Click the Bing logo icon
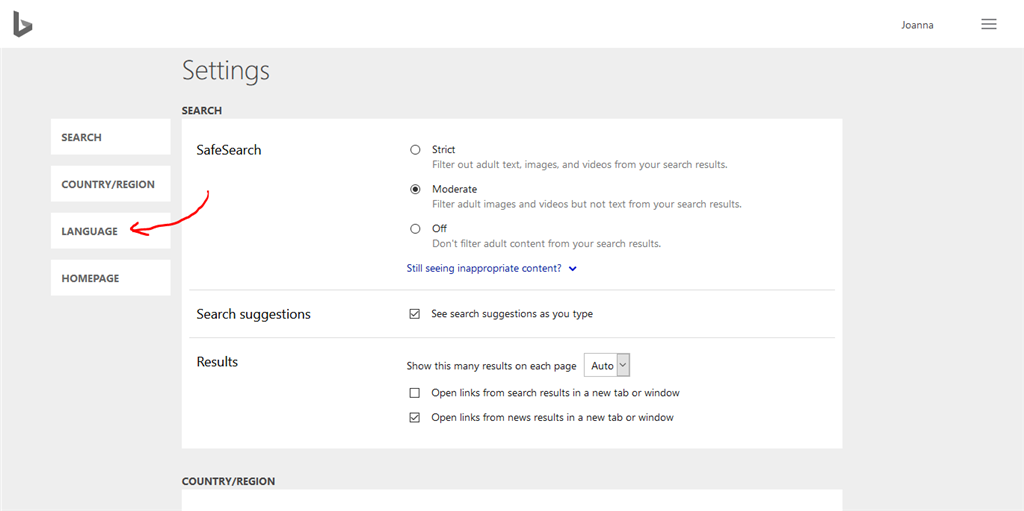 coord(22,24)
